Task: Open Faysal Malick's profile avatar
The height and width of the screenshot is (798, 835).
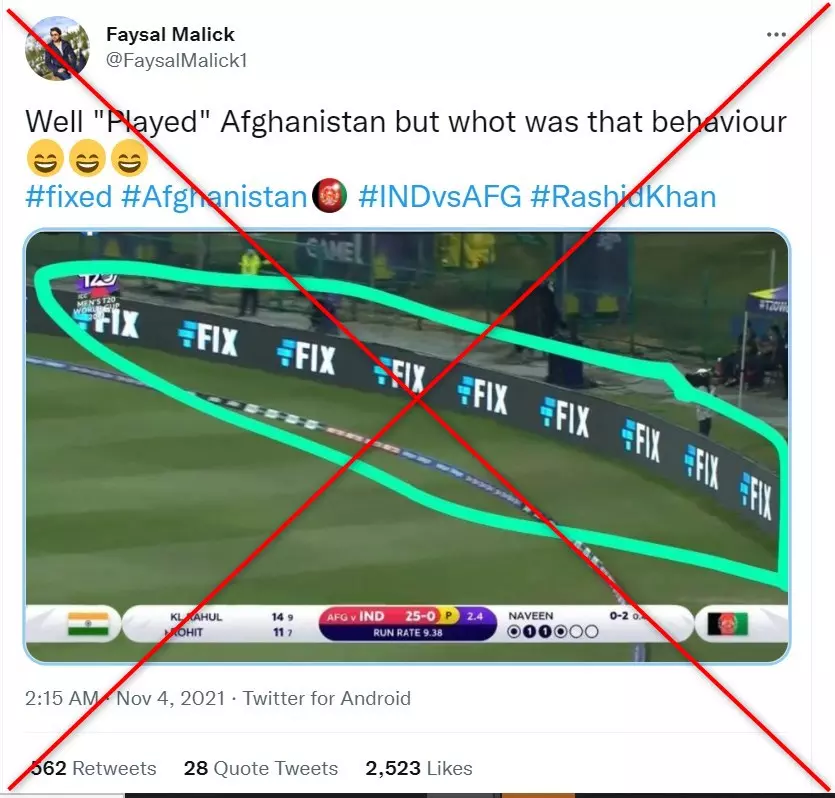Action: coord(58,48)
